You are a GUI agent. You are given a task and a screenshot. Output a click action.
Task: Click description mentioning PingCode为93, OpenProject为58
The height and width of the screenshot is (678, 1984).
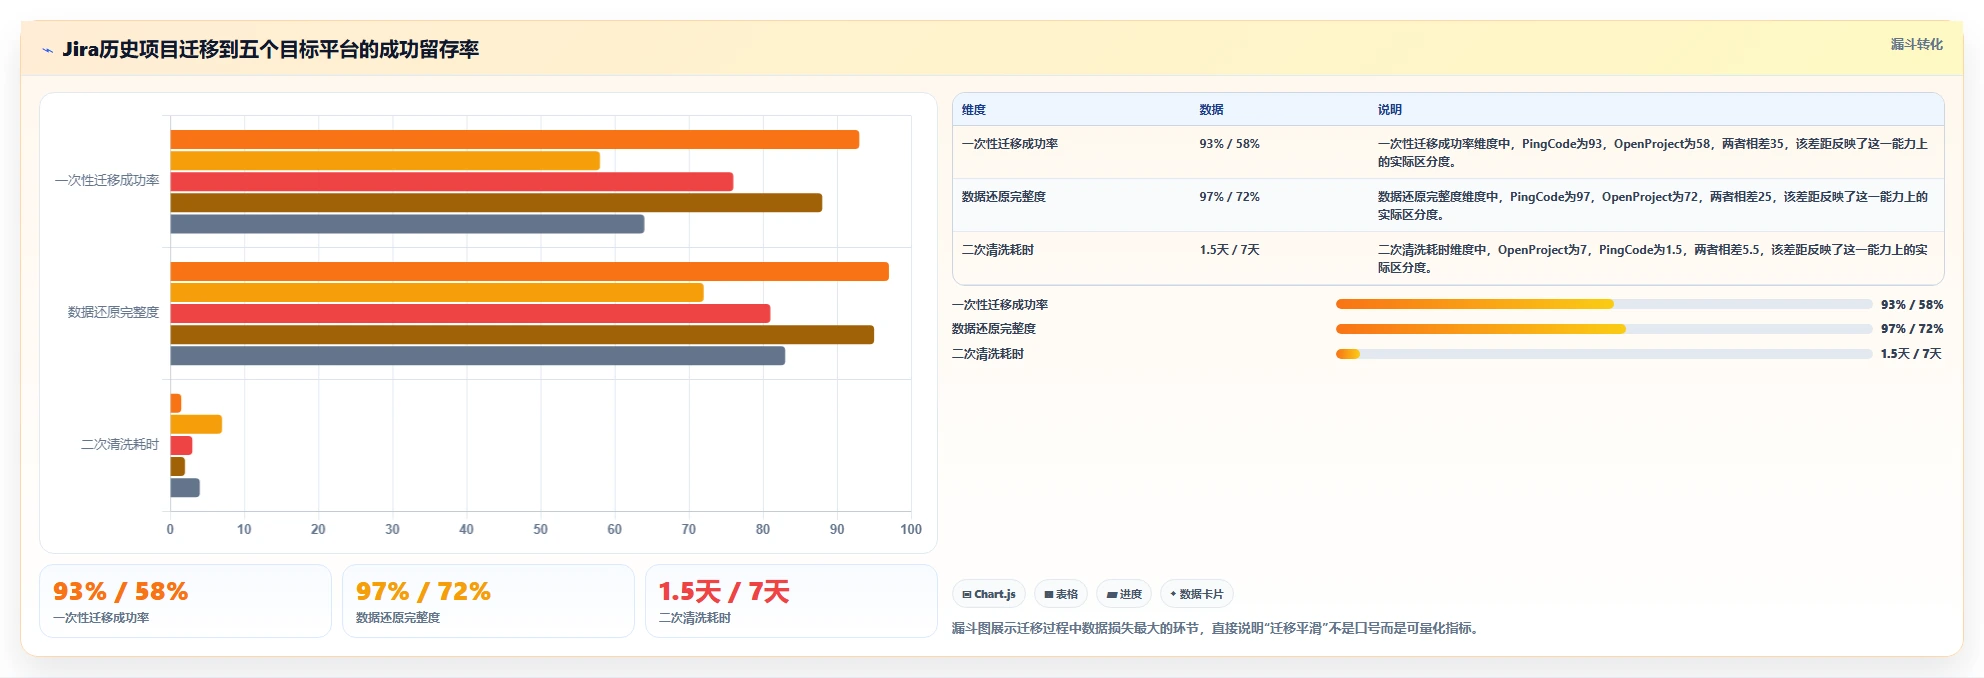tap(1653, 152)
